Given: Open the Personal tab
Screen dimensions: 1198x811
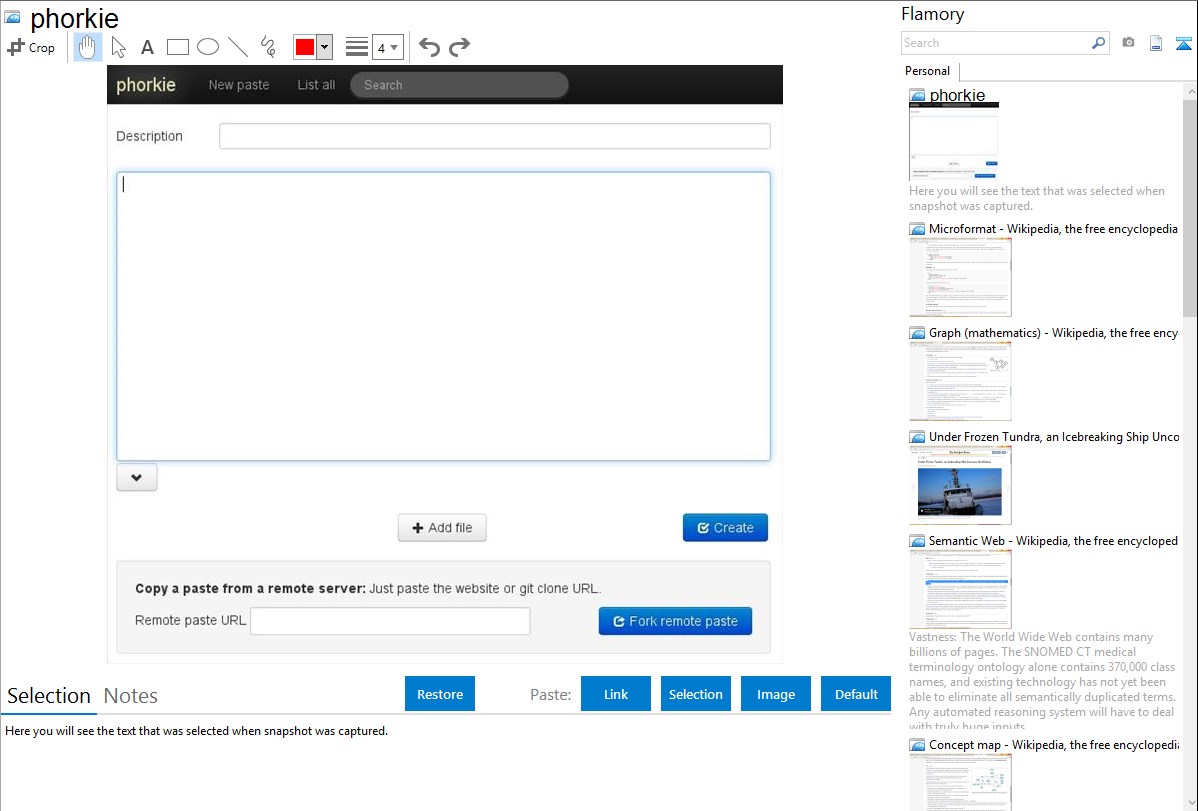Looking at the screenshot, I should pos(927,71).
